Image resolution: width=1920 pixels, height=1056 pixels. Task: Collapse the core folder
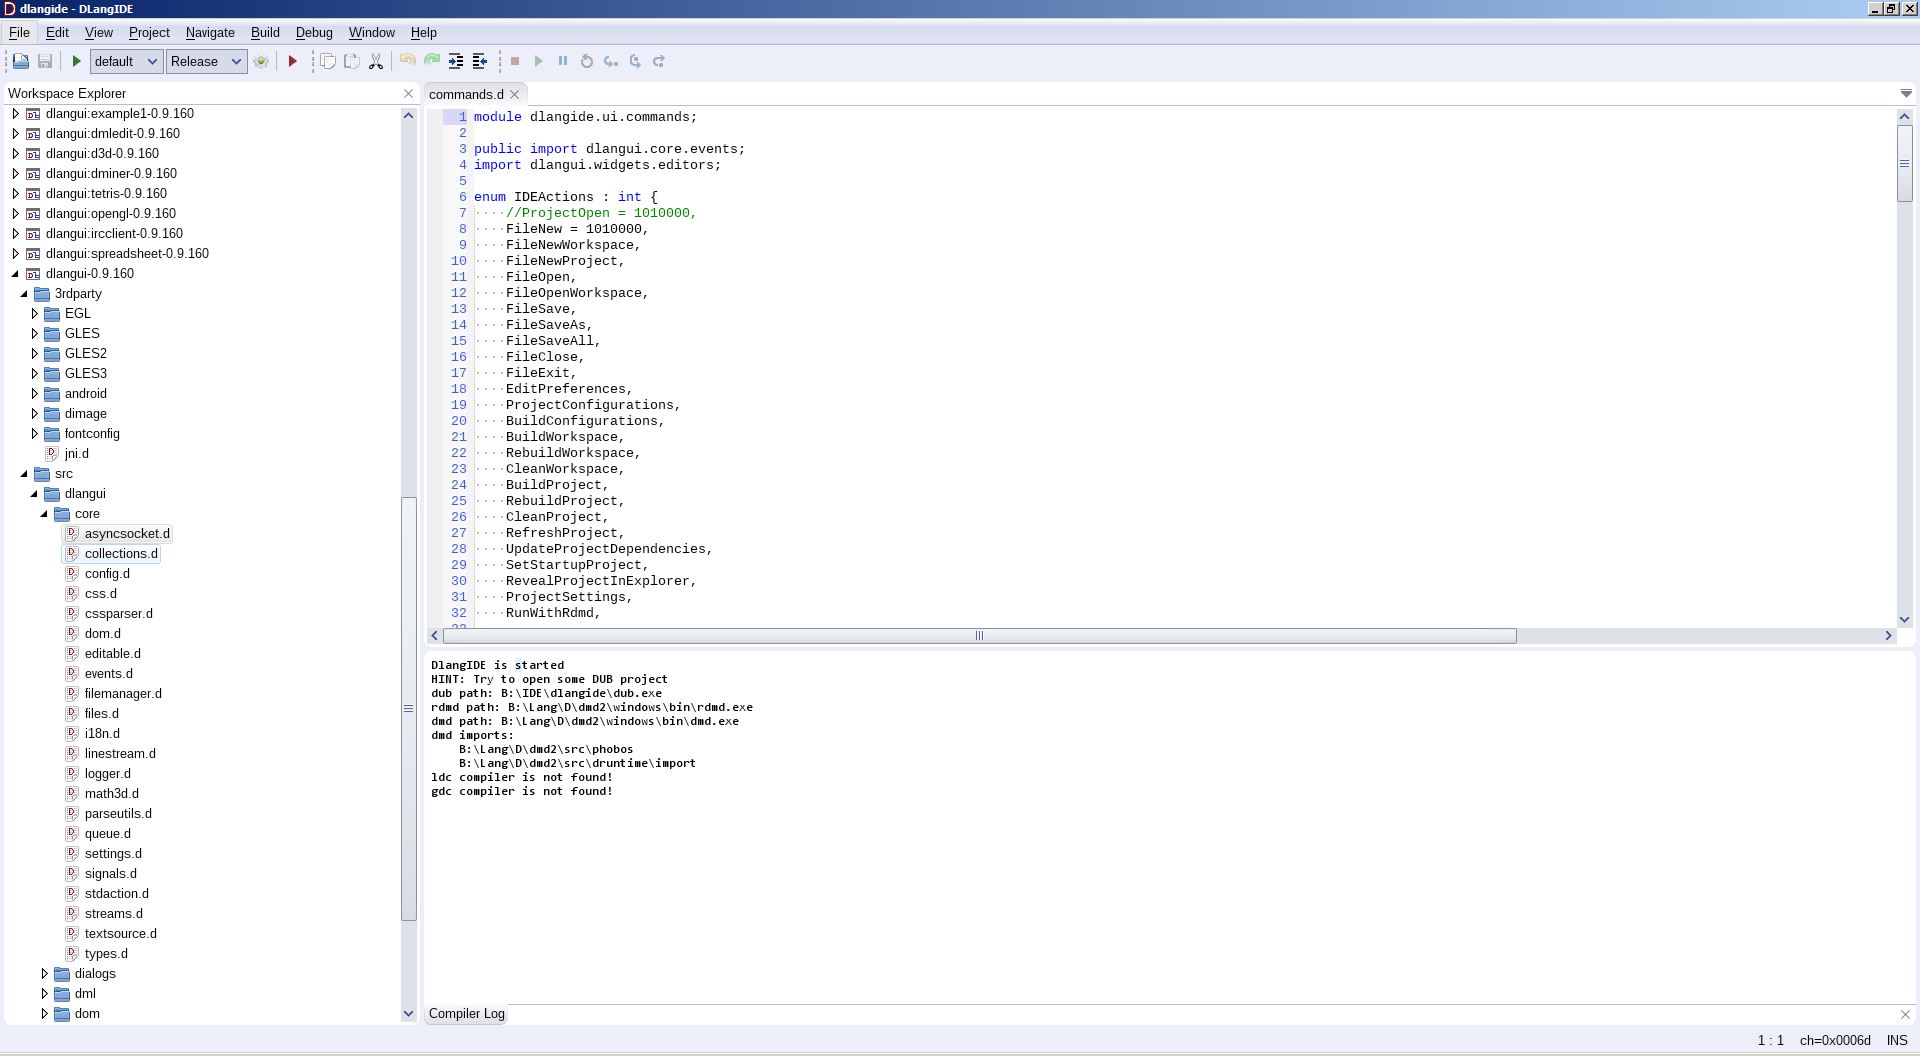pyautogui.click(x=44, y=513)
